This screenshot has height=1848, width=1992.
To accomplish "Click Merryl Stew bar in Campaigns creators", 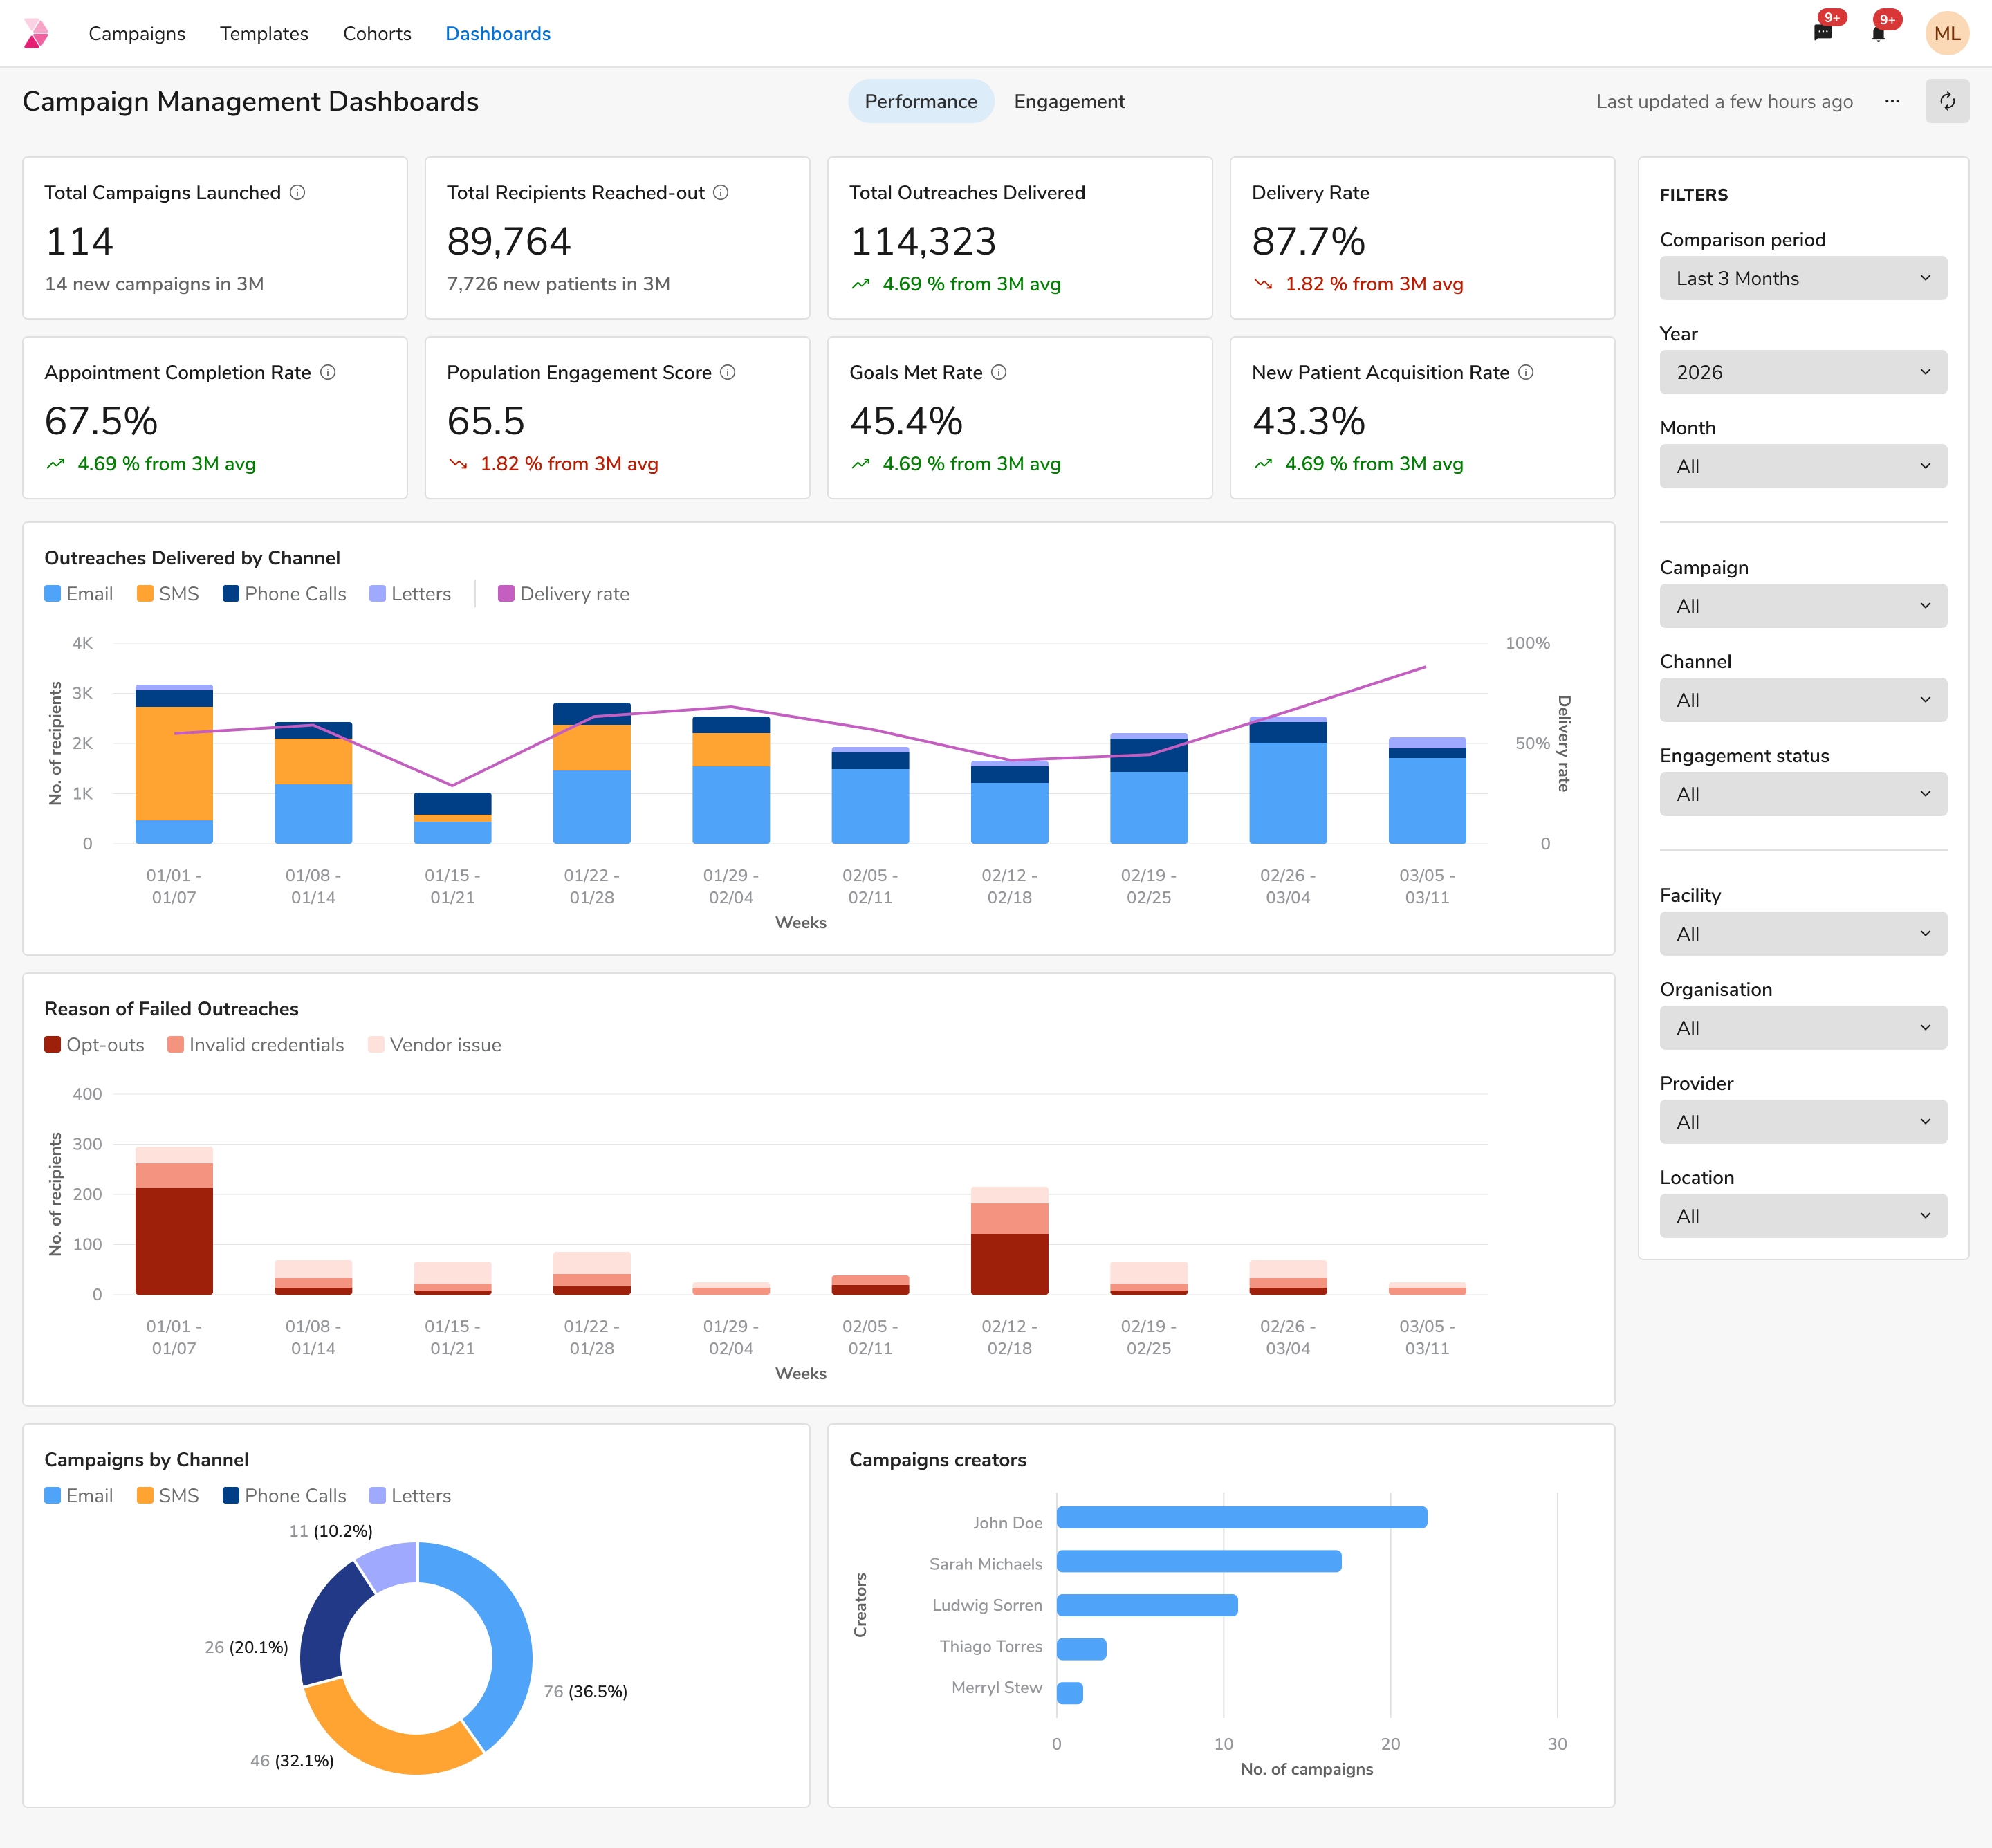I will click(1070, 1693).
